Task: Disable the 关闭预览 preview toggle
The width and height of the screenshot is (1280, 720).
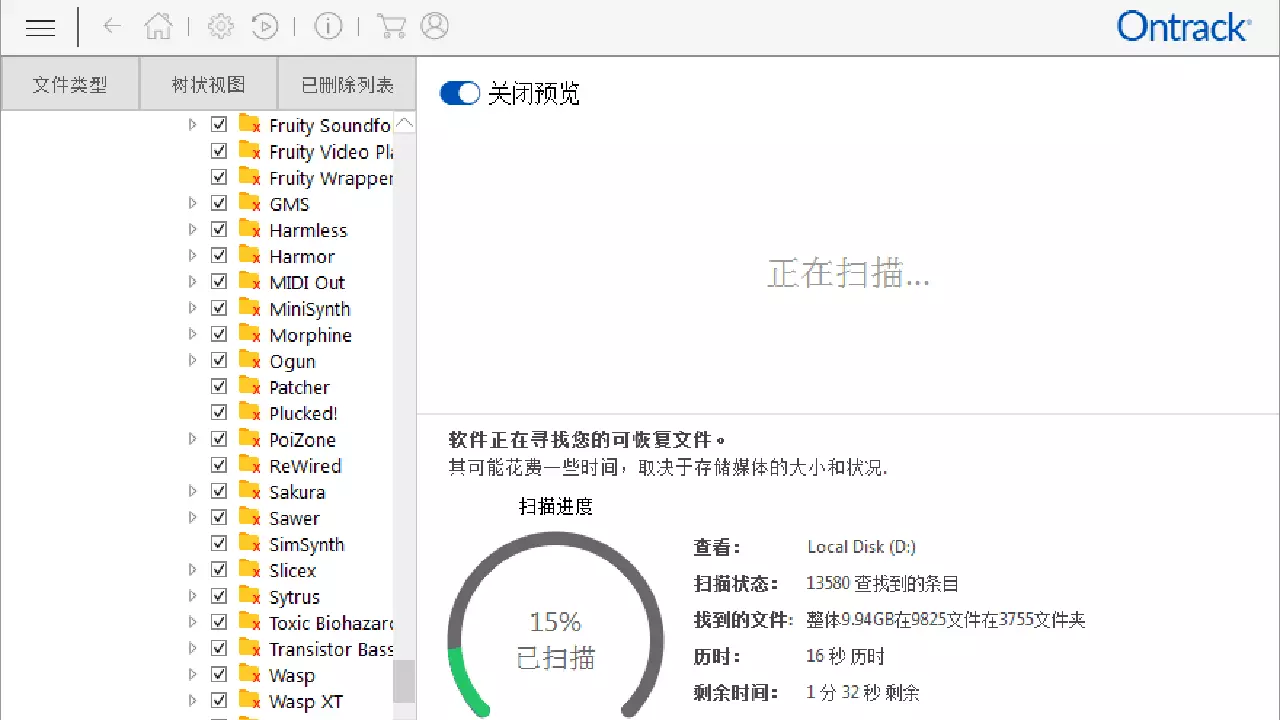Action: point(459,92)
